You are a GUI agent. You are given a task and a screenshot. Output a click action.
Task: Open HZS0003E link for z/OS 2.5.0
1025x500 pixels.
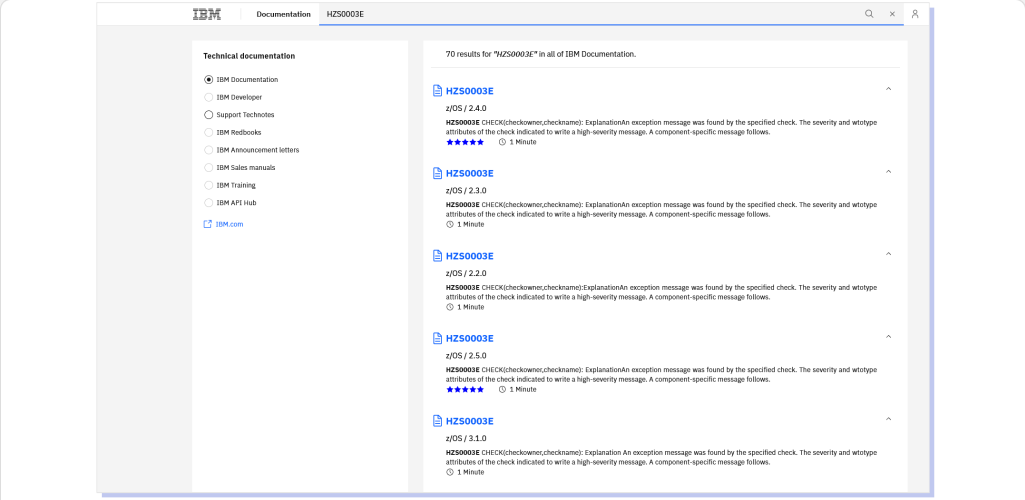469,339
